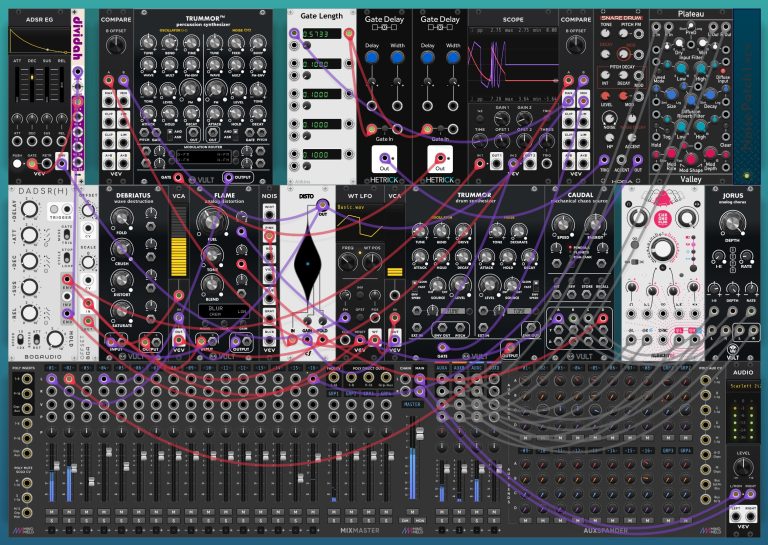Open the Scarlett audio device selector on AUDIO
The height and width of the screenshot is (545, 768).
(743, 386)
